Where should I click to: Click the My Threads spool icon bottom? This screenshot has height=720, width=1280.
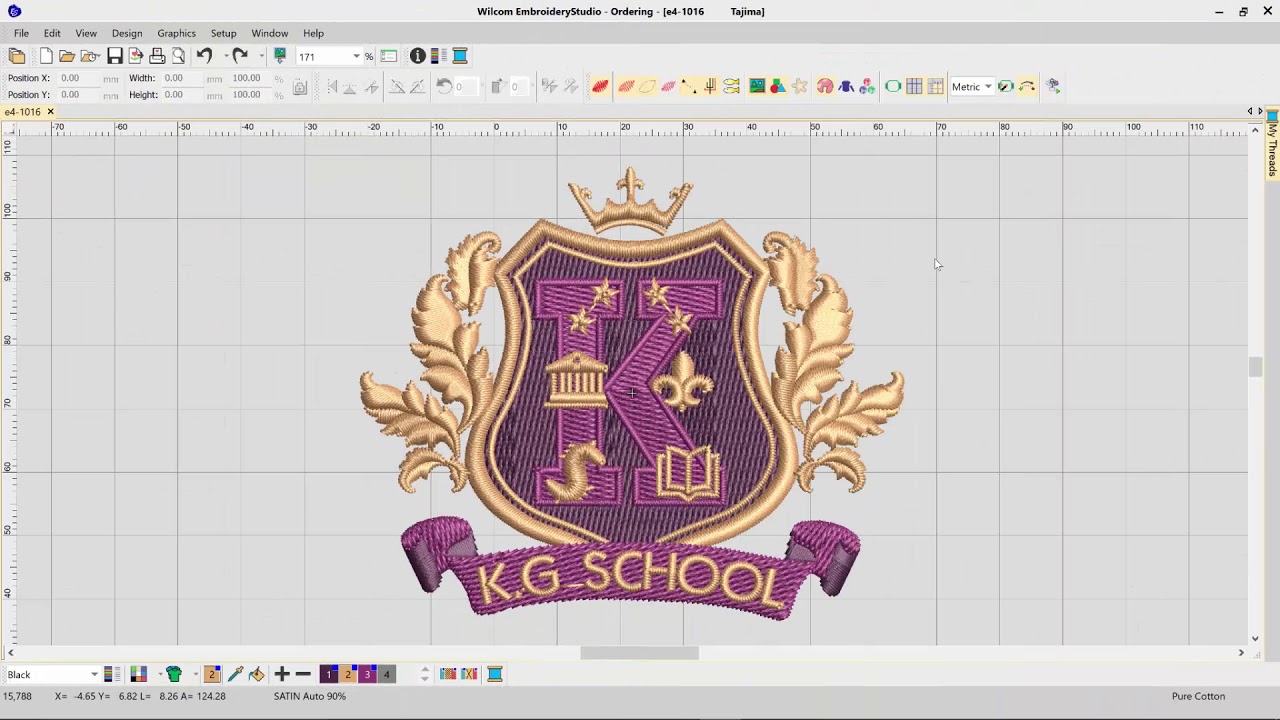[494, 674]
